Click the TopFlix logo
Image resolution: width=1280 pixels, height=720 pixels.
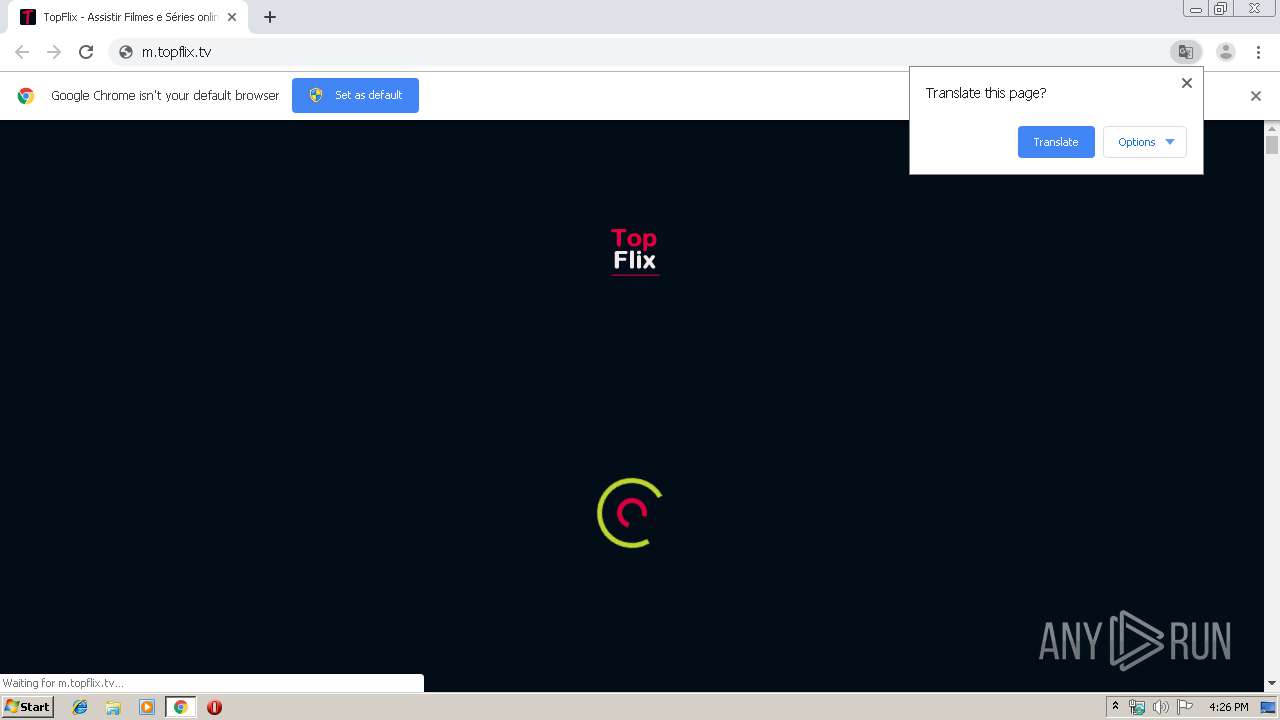(x=635, y=251)
